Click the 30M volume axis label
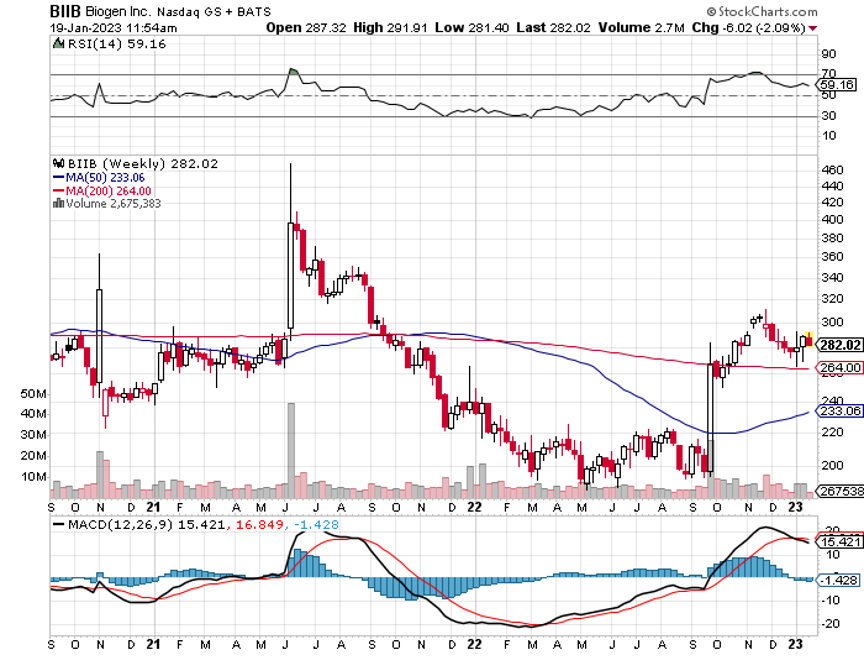864x656 pixels. (34, 435)
